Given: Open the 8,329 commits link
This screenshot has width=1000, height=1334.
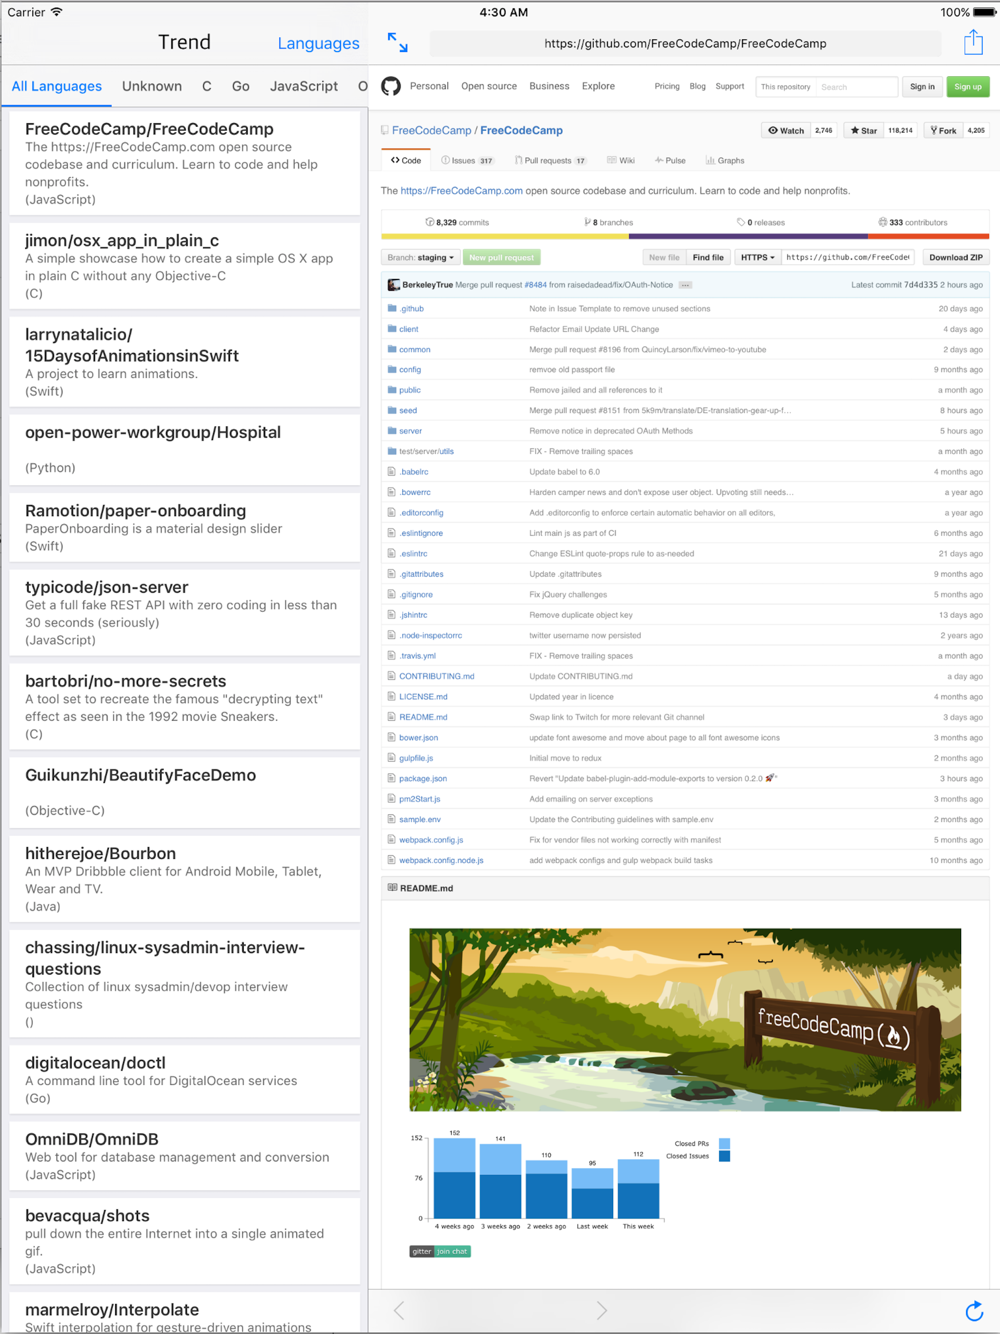Looking at the screenshot, I should click(x=458, y=222).
